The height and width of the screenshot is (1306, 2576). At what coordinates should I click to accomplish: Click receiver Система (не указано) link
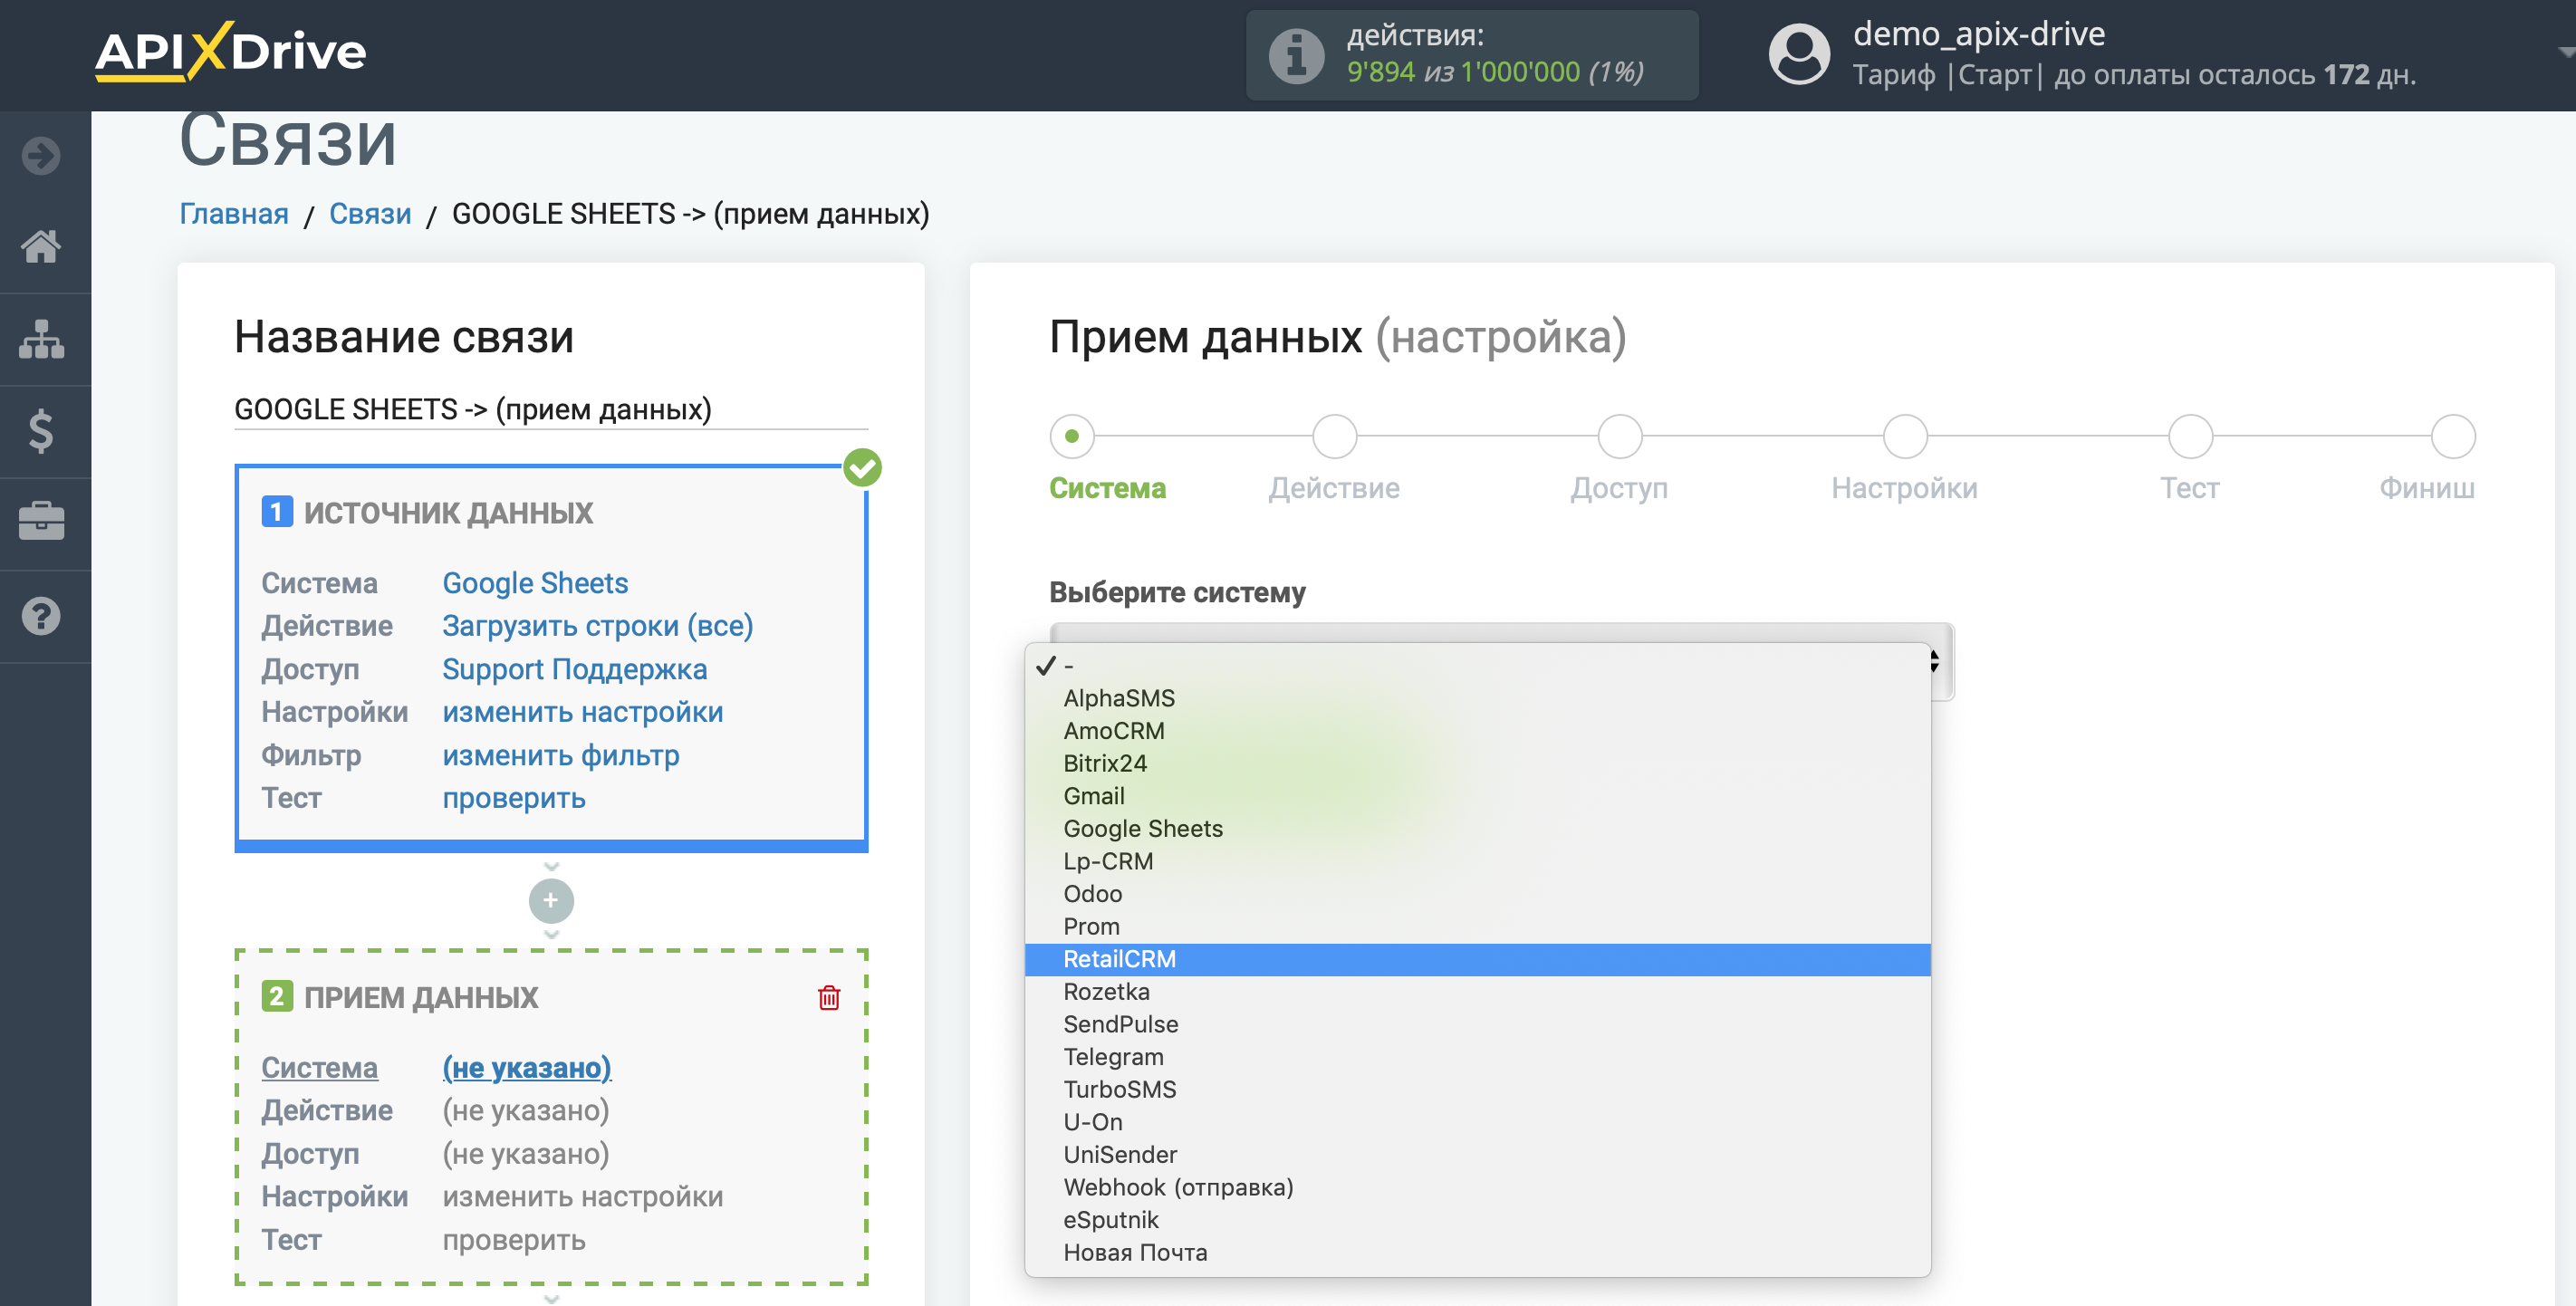(x=527, y=1067)
